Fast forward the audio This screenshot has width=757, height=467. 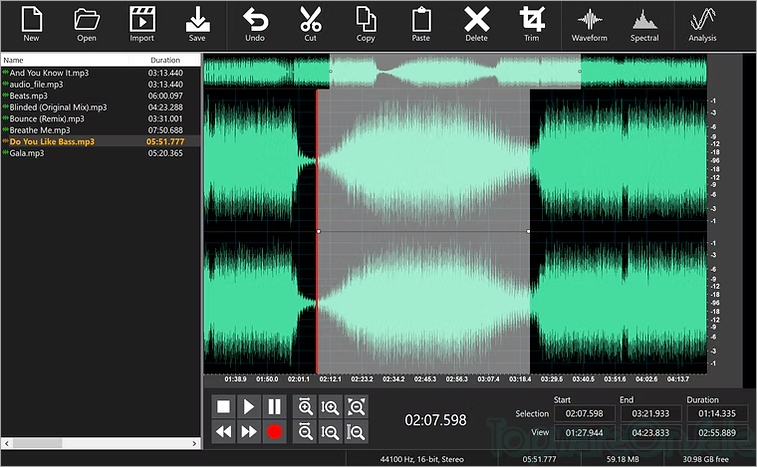click(x=249, y=431)
